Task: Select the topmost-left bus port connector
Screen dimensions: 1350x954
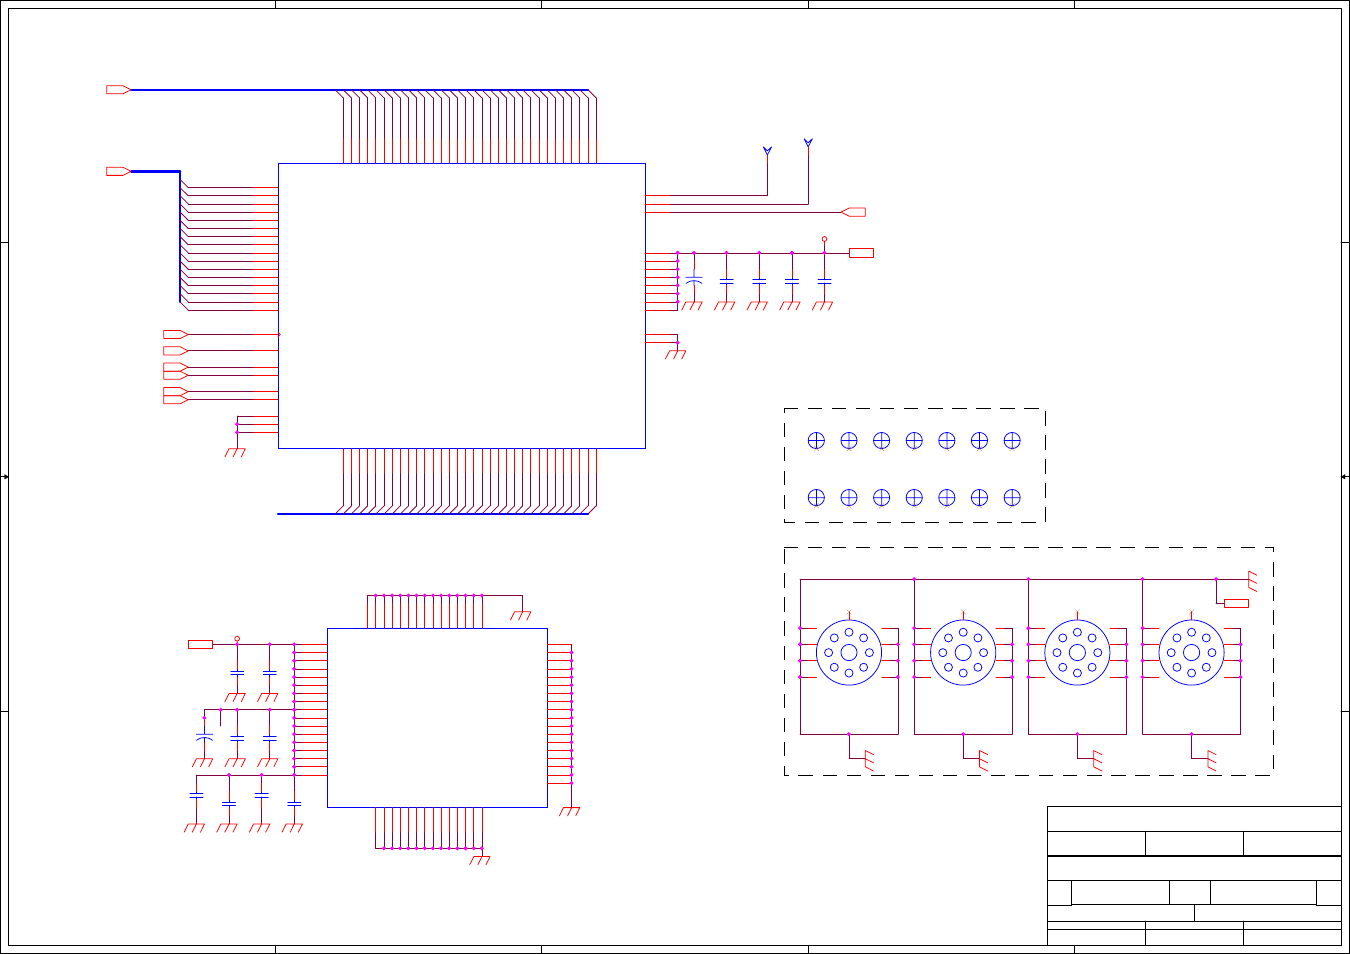Action: (118, 90)
